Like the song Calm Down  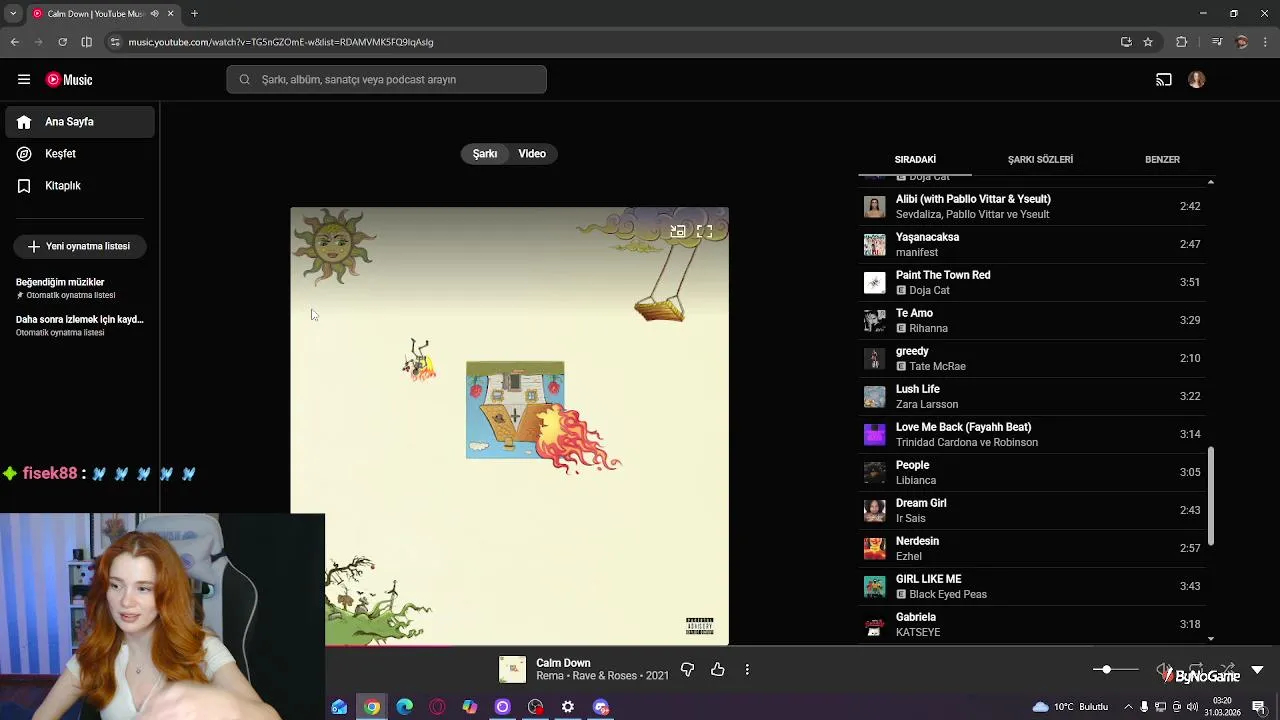click(718, 670)
